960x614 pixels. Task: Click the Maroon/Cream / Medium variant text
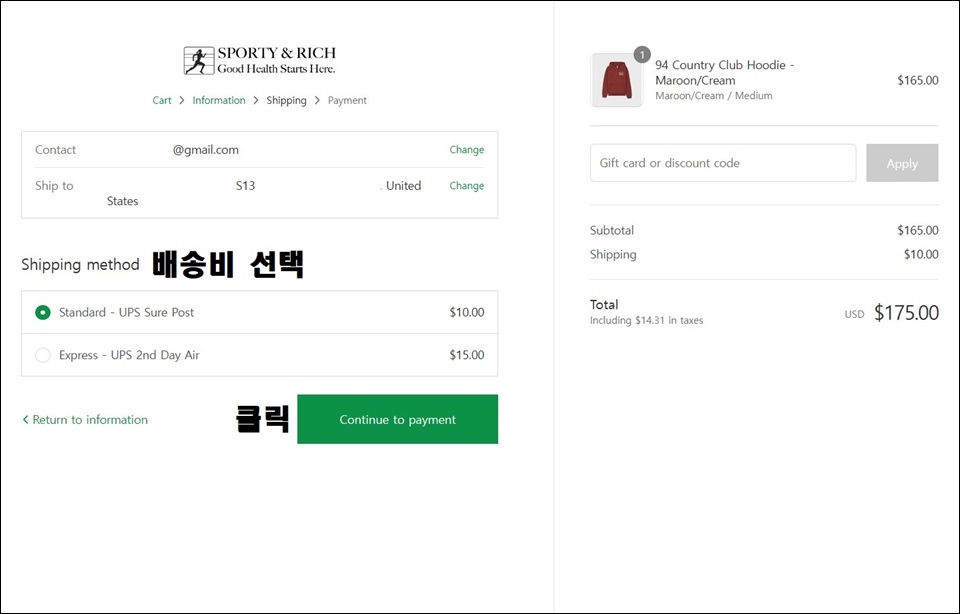714,95
